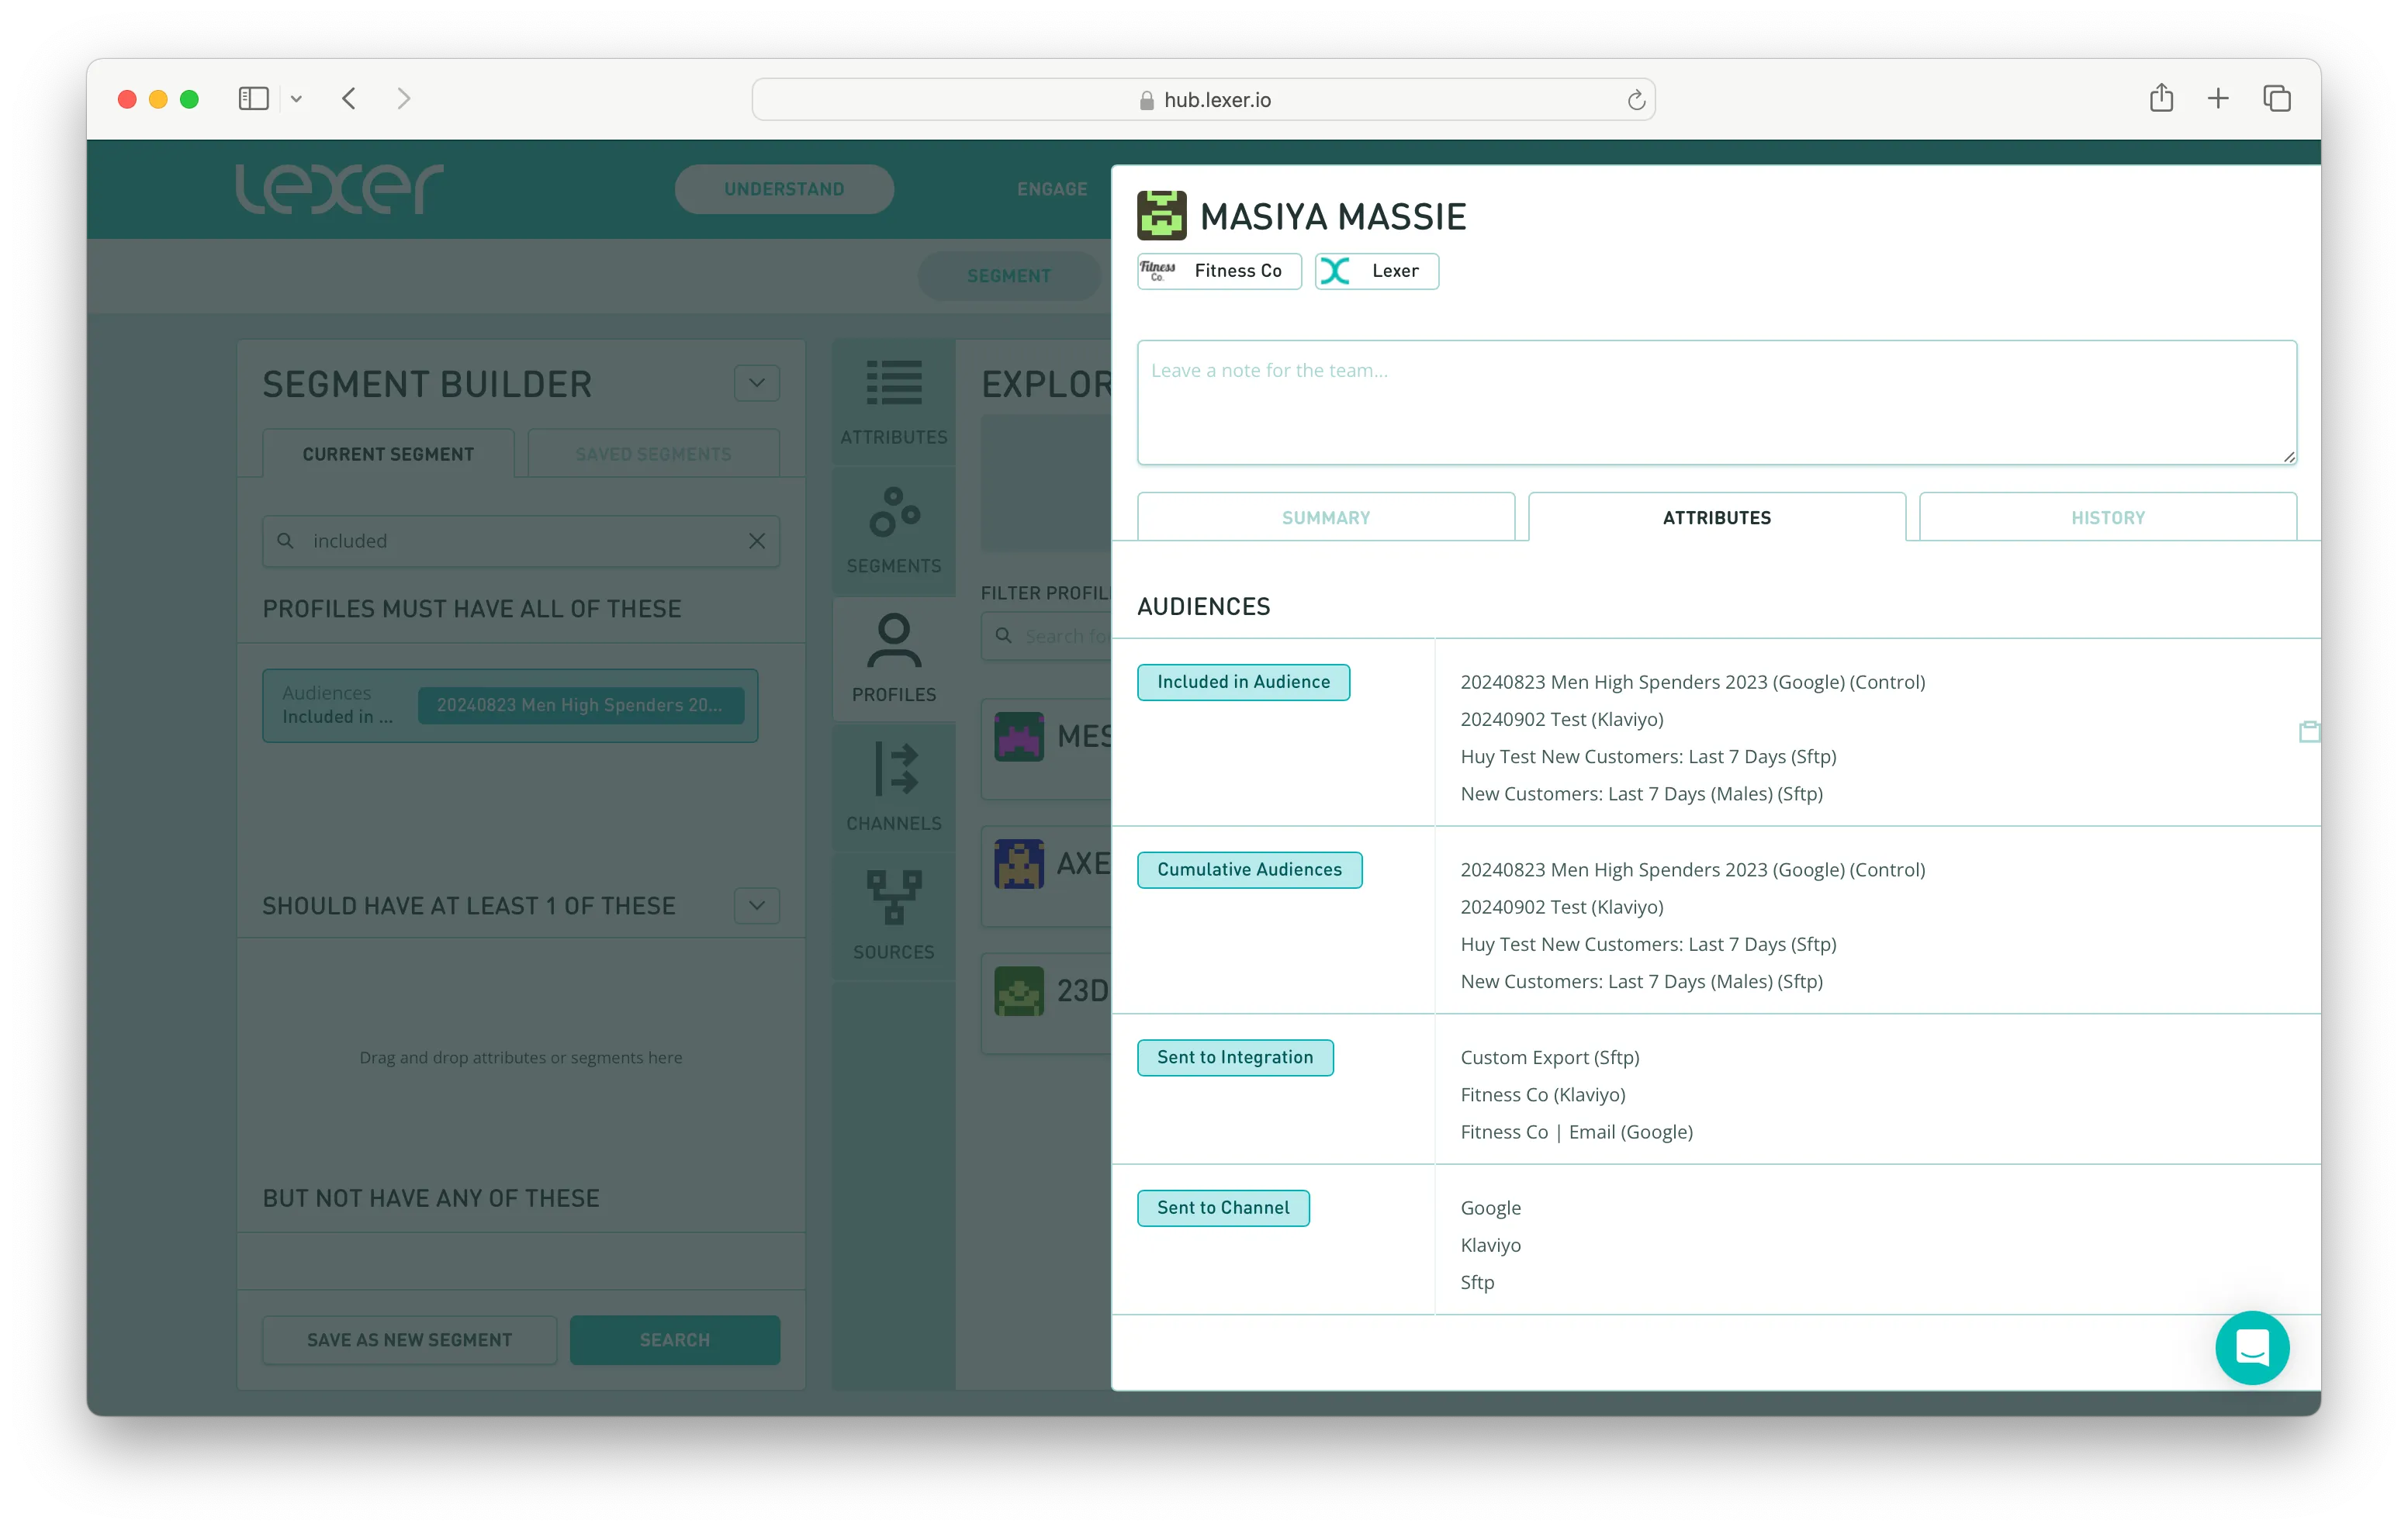
Task: Open the Saved Segments tab
Action: [653, 454]
